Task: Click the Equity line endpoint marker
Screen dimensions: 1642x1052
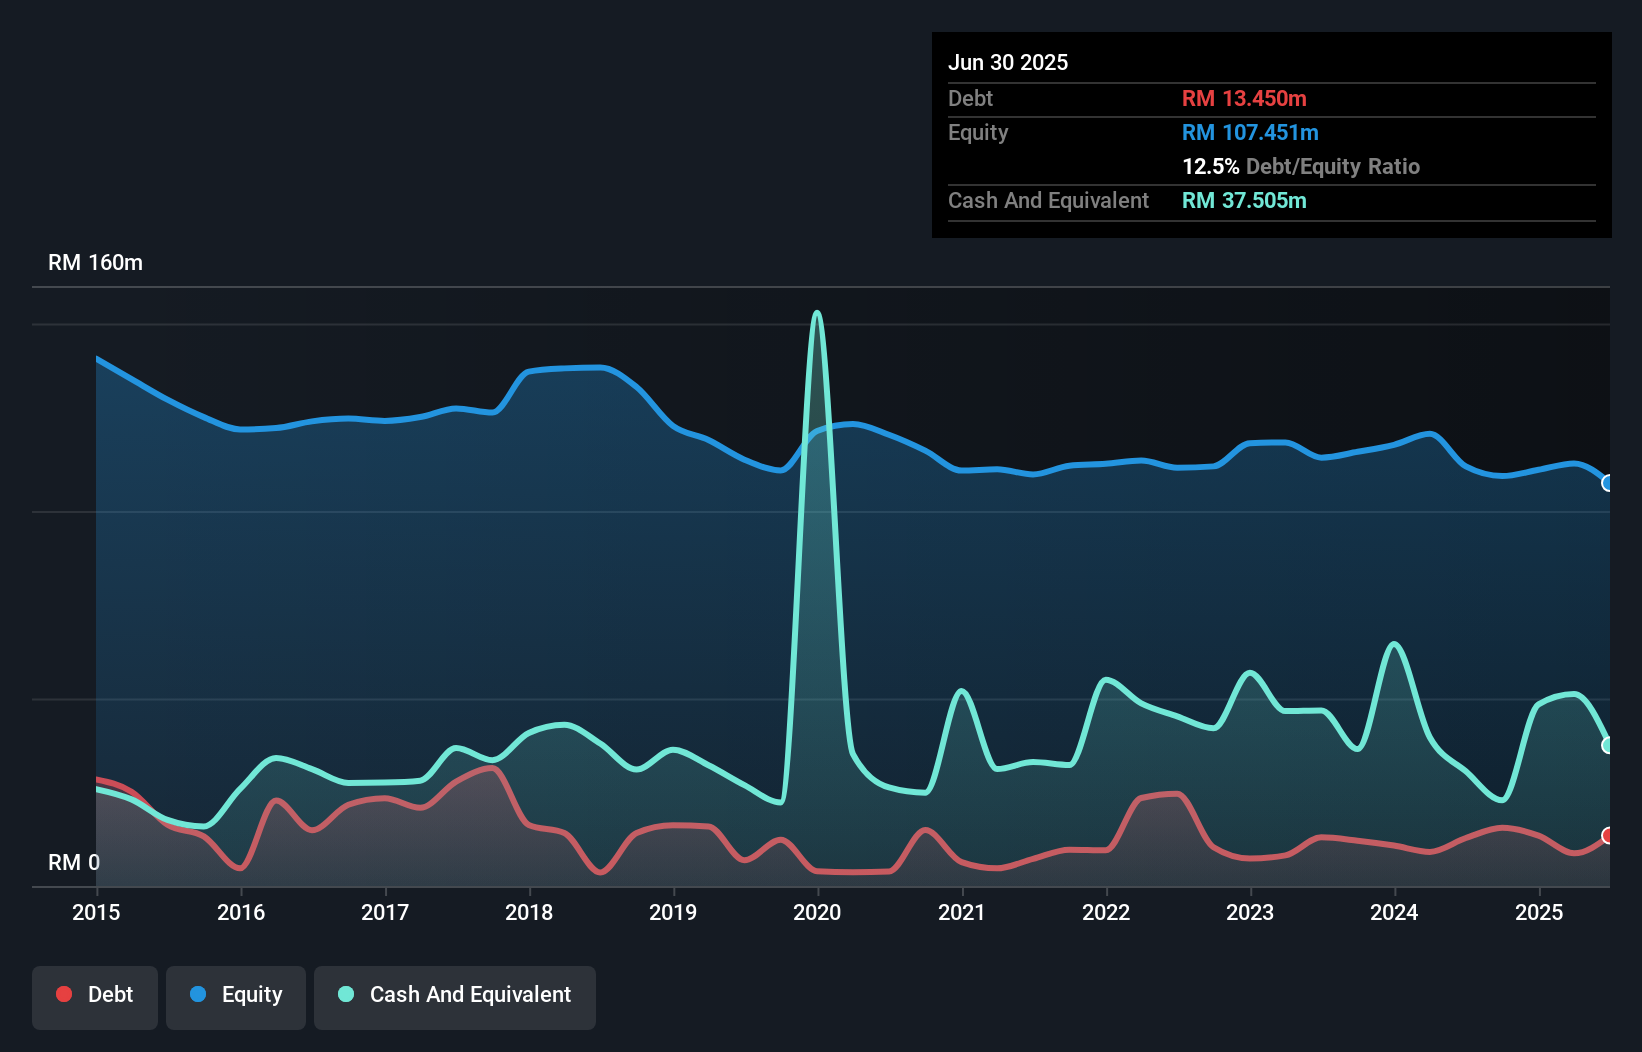Action: tap(1608, 484)
